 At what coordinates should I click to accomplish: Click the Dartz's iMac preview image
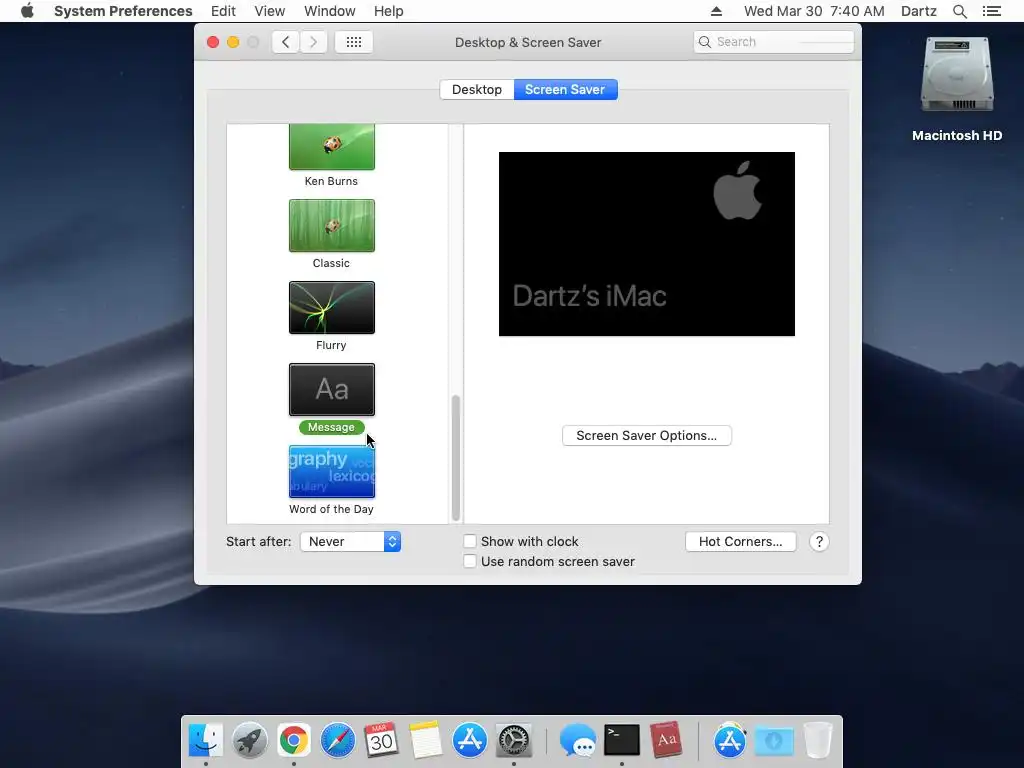[647, 244]
